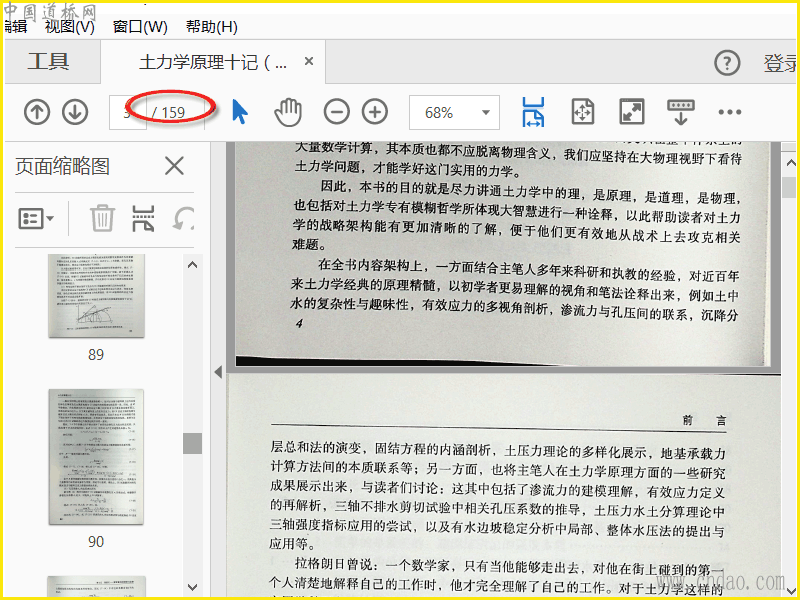This screenshot has height=600, width=800.
Task: Click the current page number field
Action: click(x=128, y=112)
